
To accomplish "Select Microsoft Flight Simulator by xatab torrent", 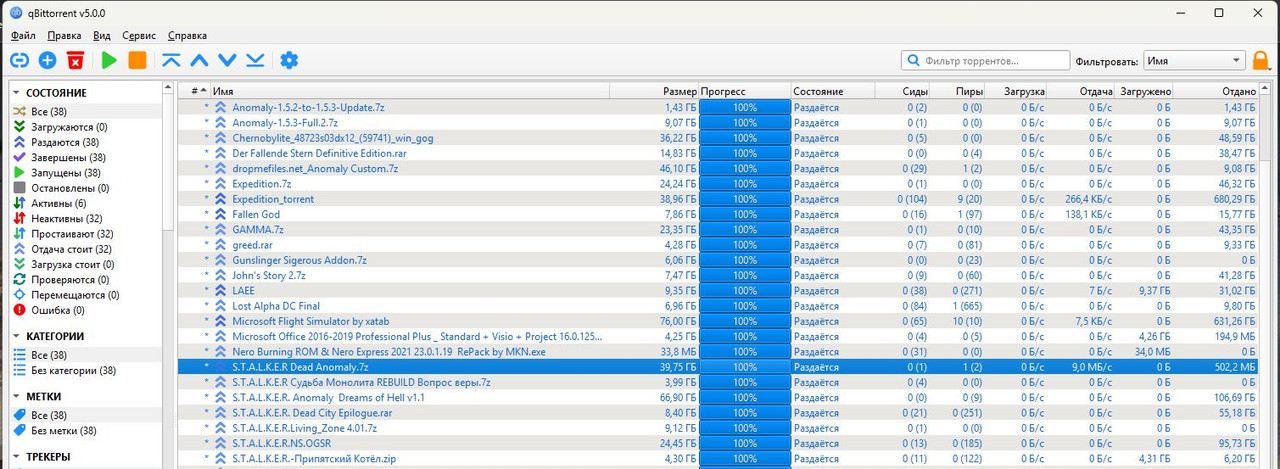I will [720, 321].
